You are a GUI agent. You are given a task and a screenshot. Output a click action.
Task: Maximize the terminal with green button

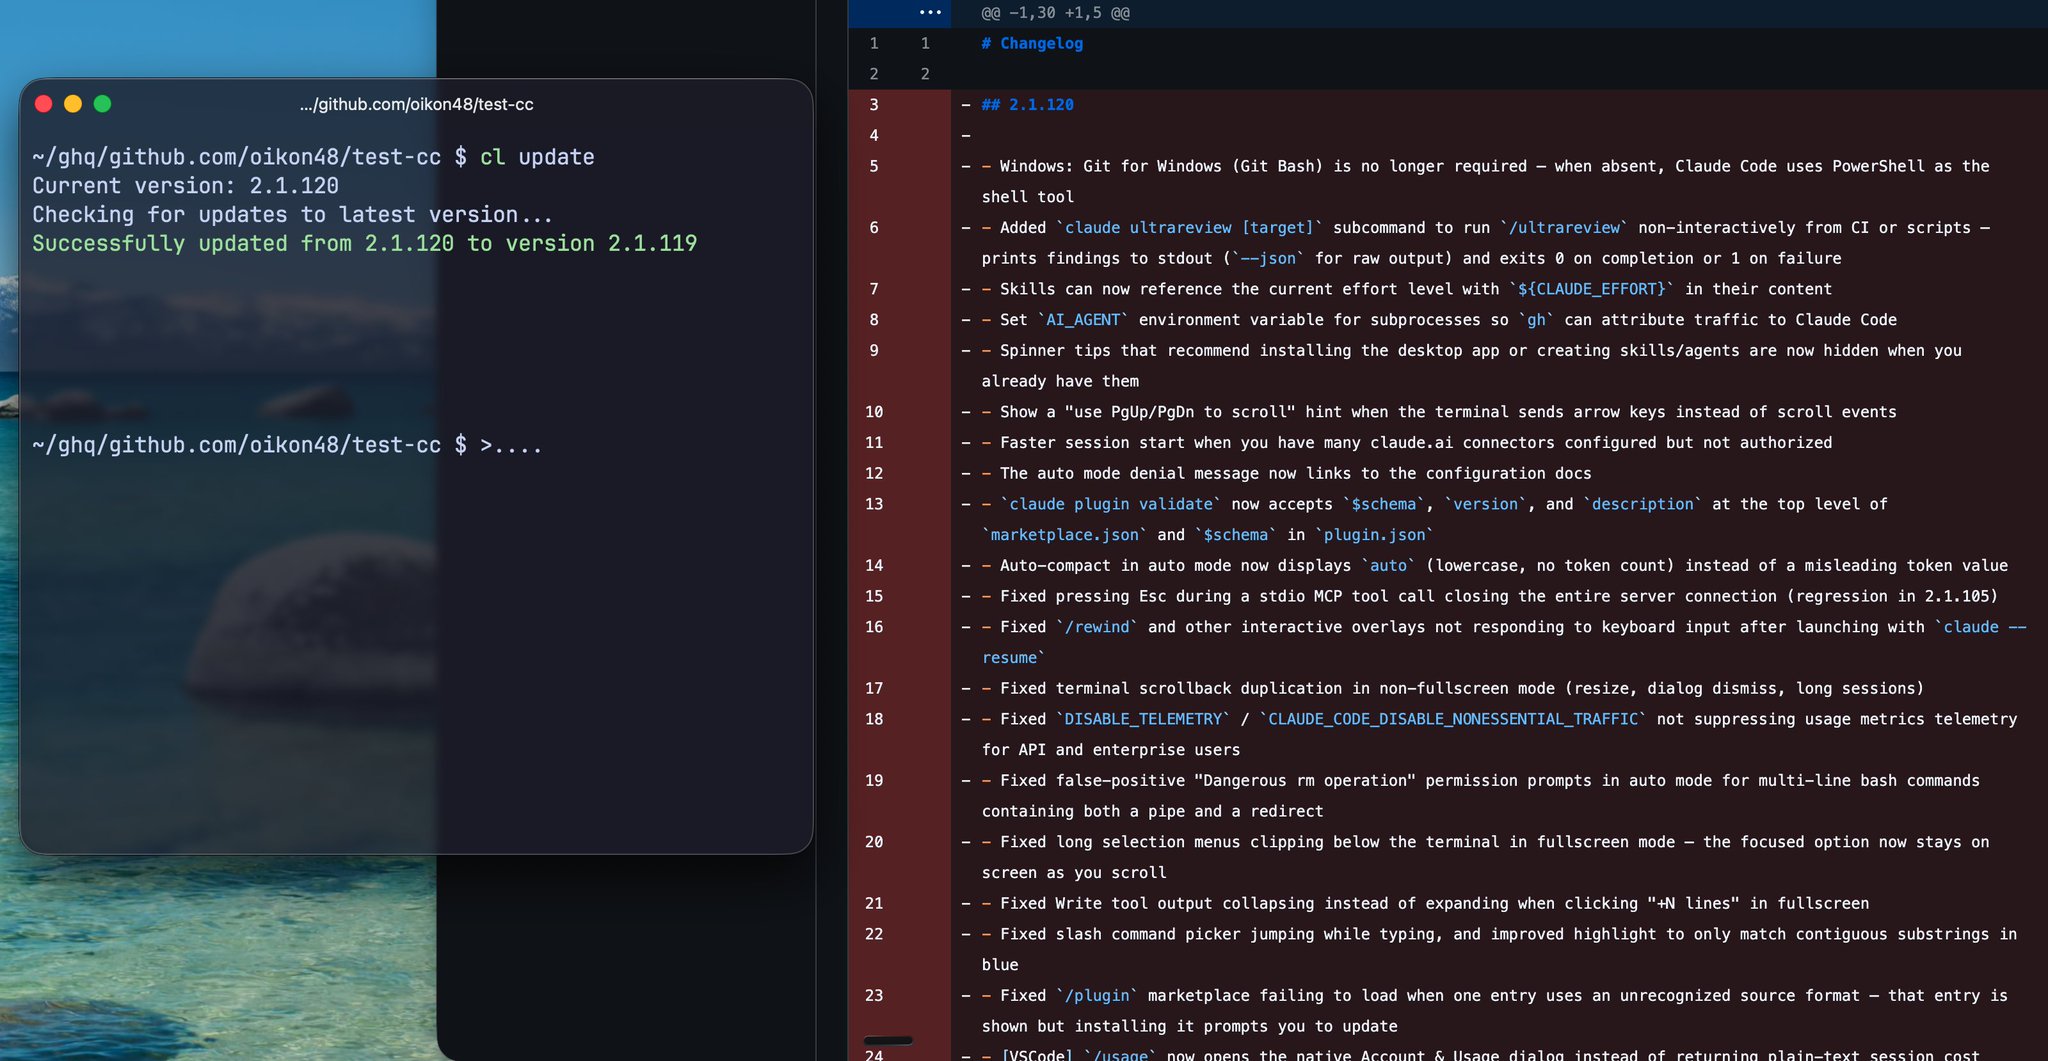[x=102, y=104]
